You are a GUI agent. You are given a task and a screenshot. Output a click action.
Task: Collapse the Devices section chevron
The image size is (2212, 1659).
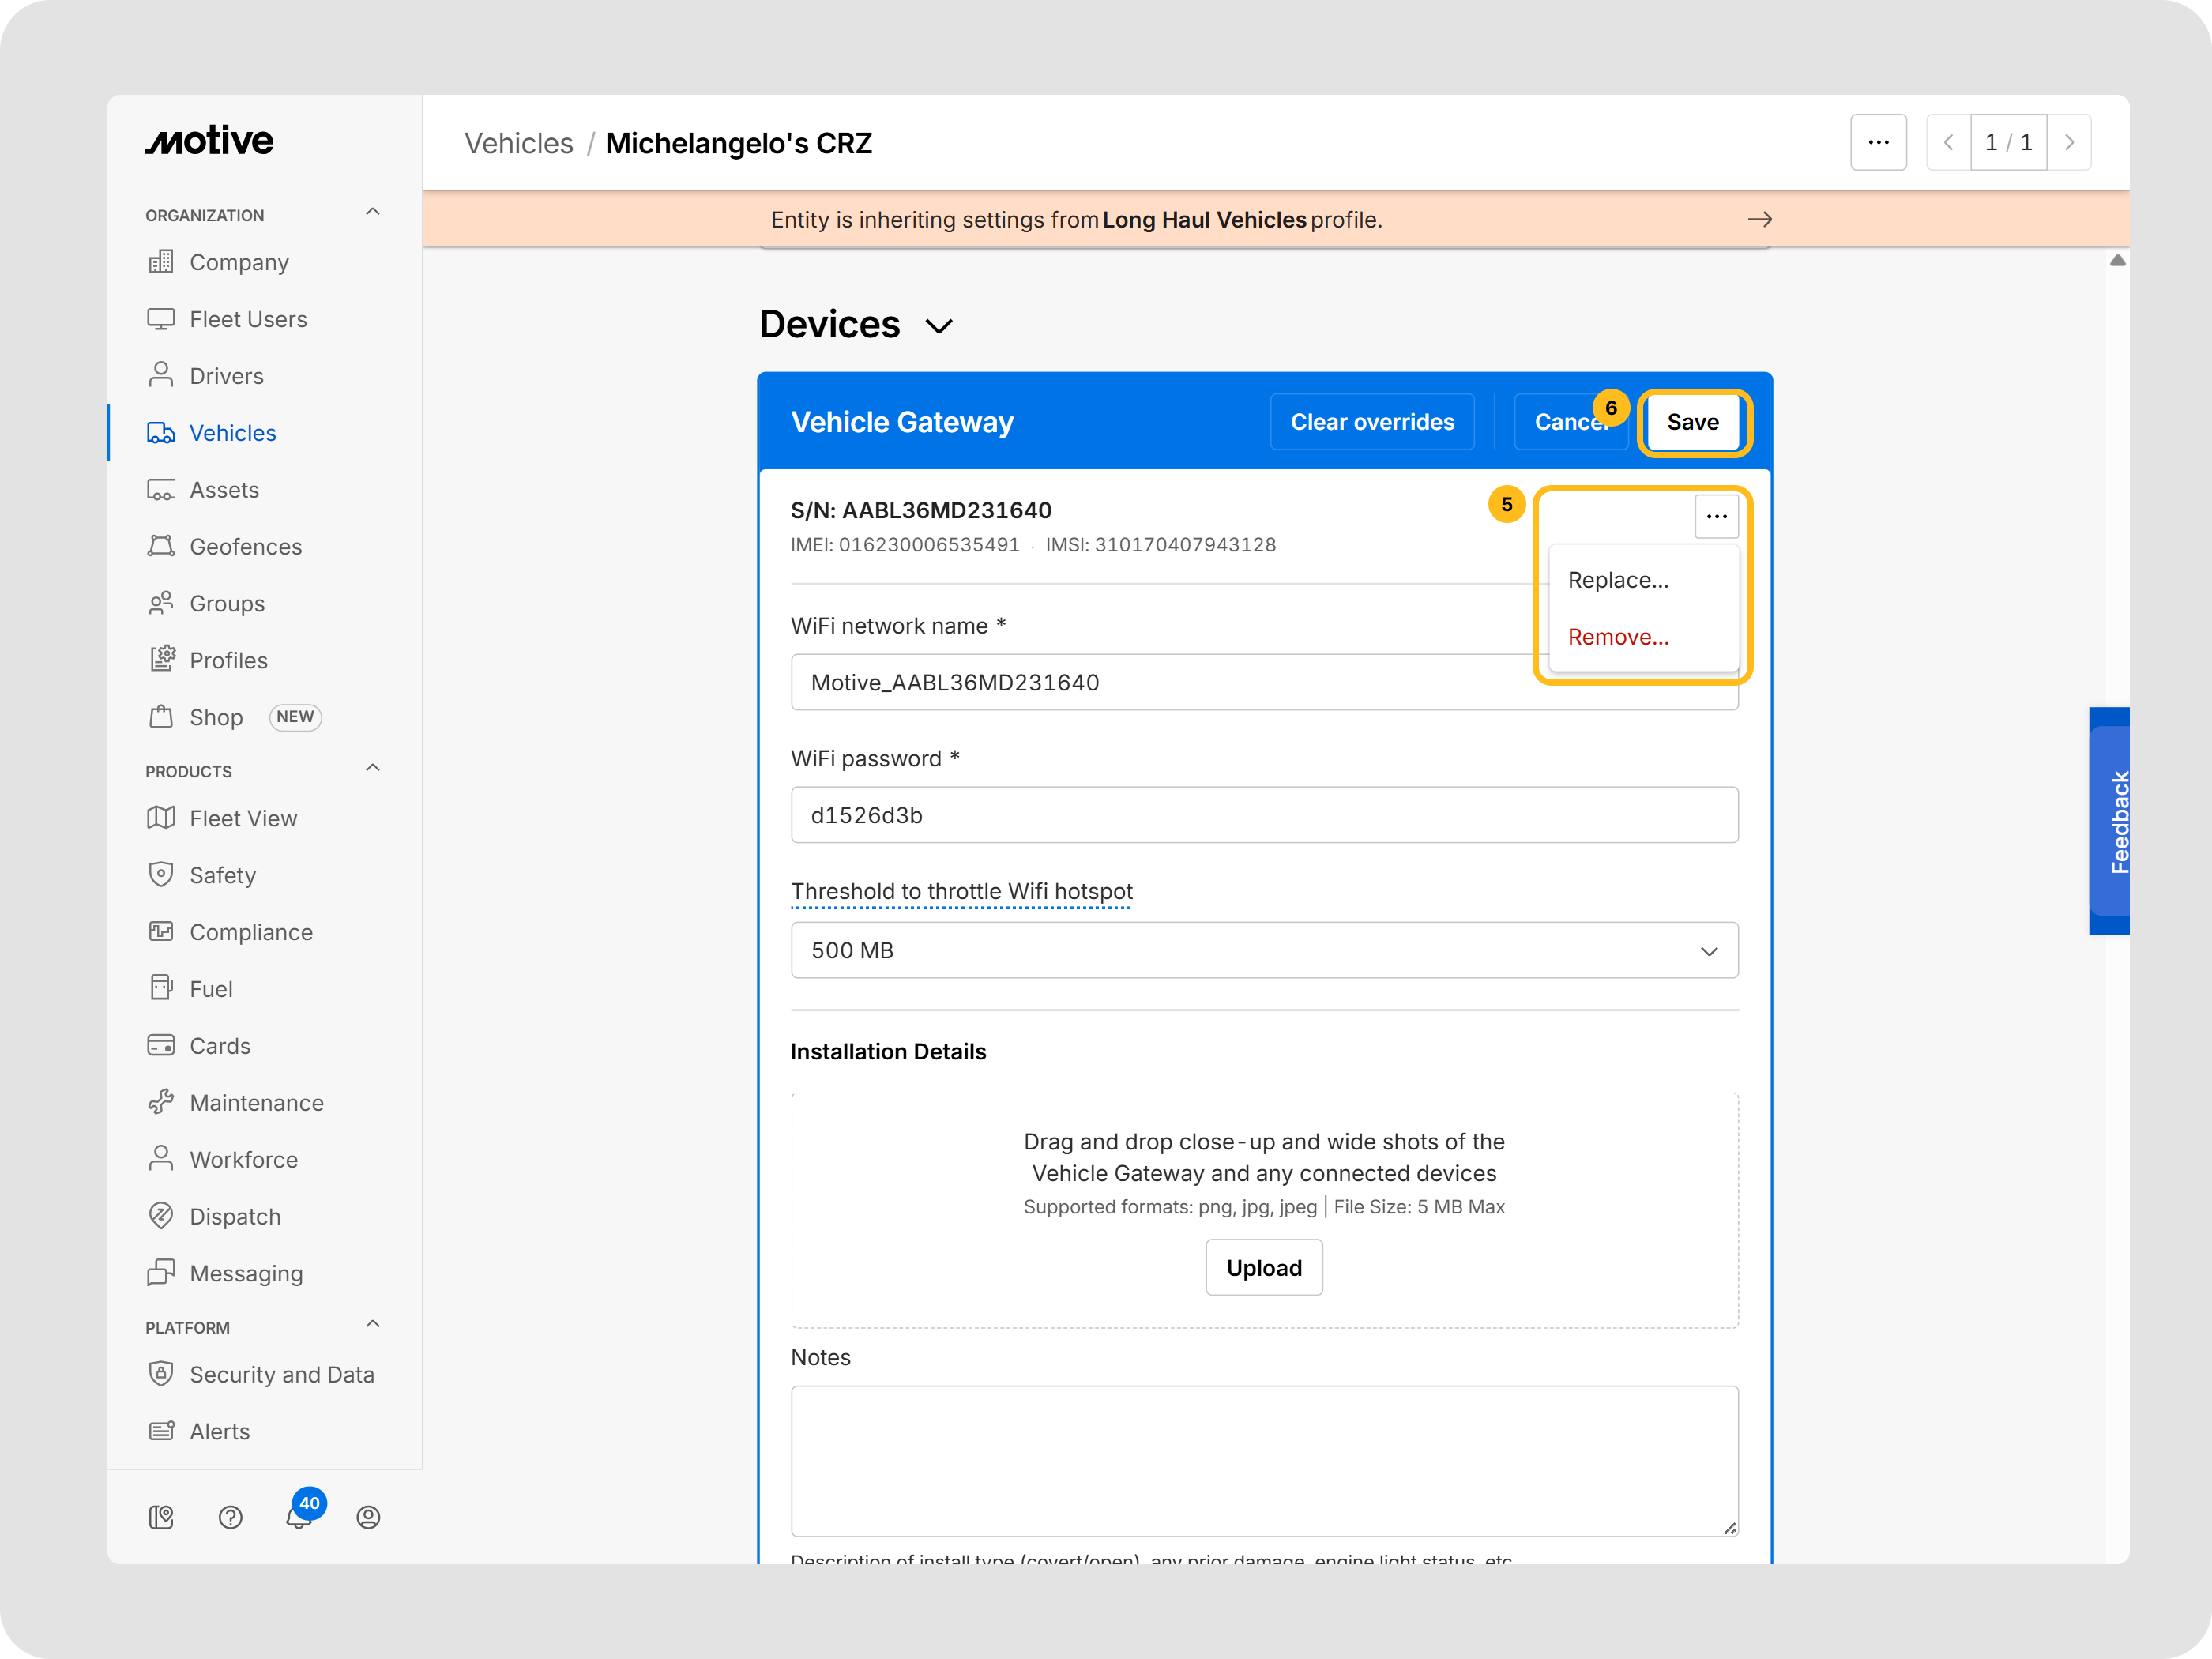tap(939, 326)
